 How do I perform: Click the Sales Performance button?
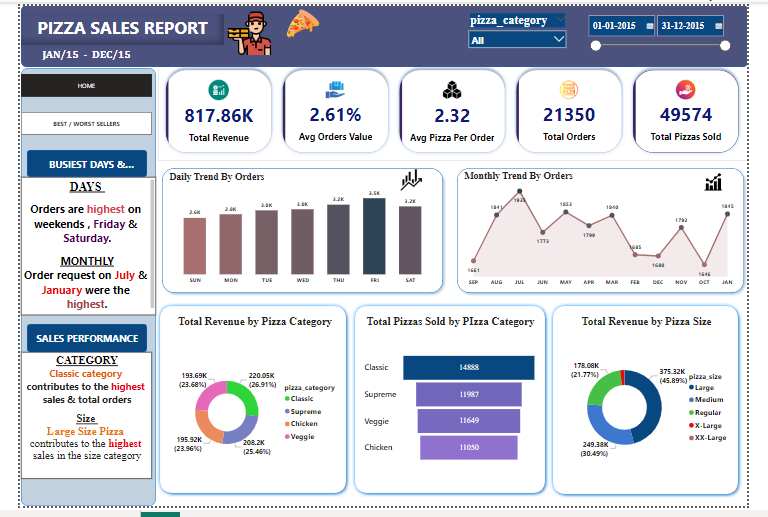click(87, 339)
